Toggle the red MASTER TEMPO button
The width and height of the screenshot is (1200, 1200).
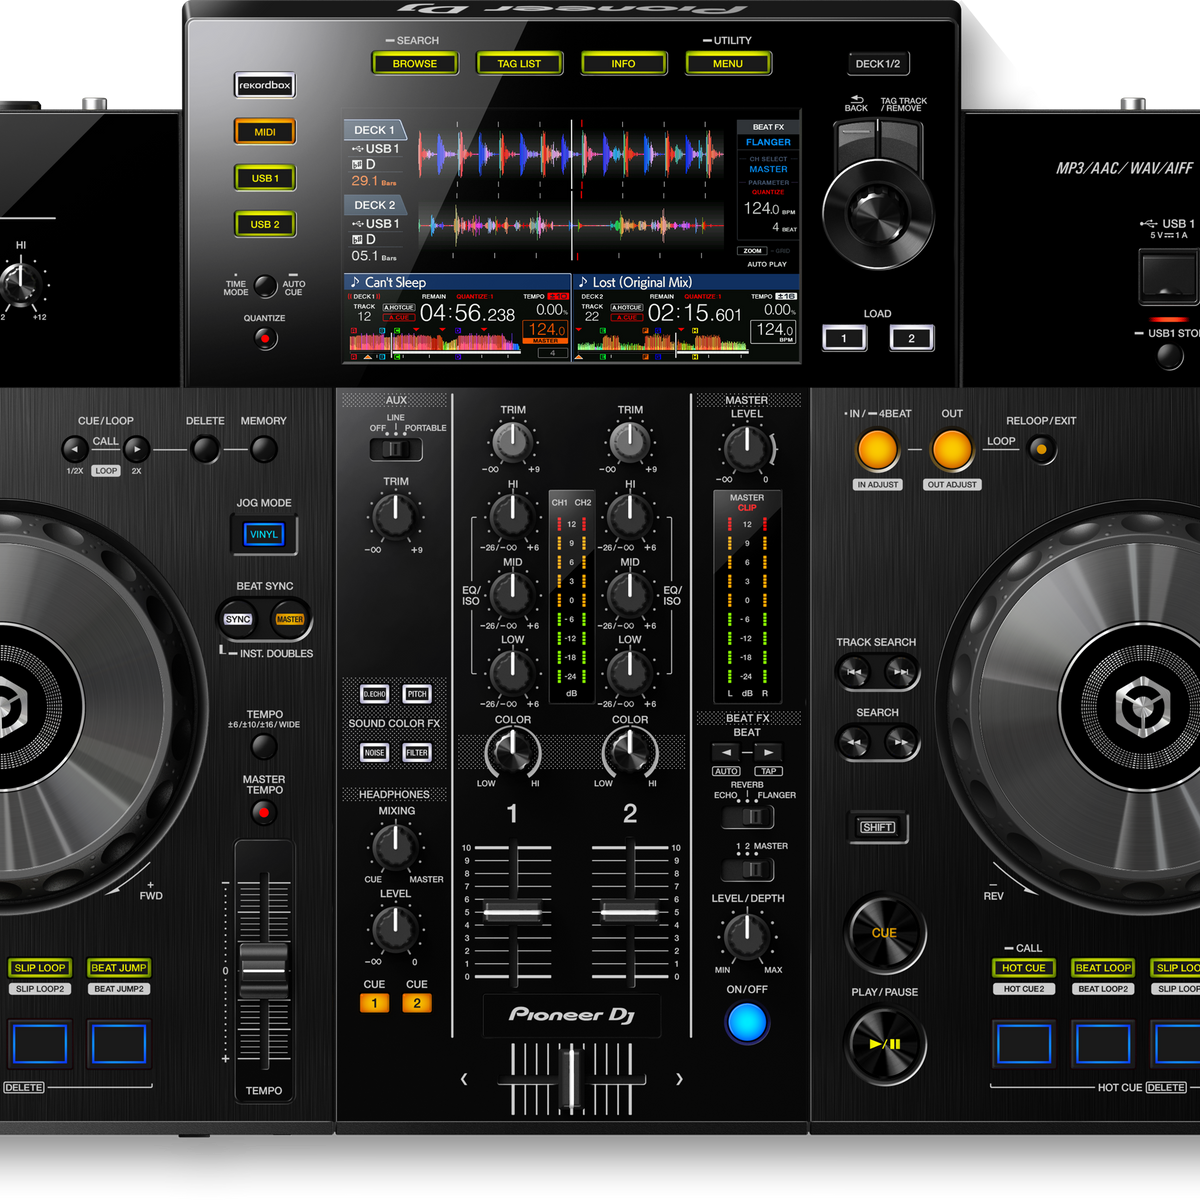[264, 812]
